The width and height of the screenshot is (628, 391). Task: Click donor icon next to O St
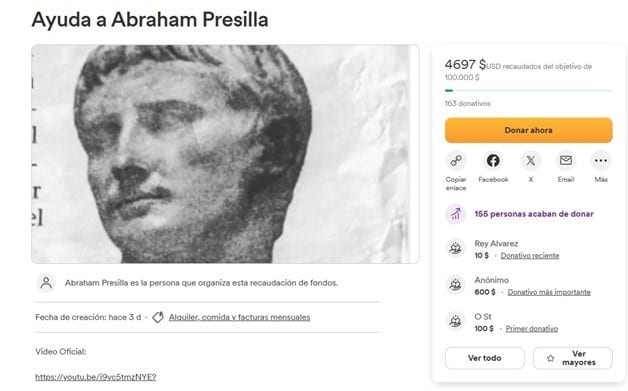(455, 322)
